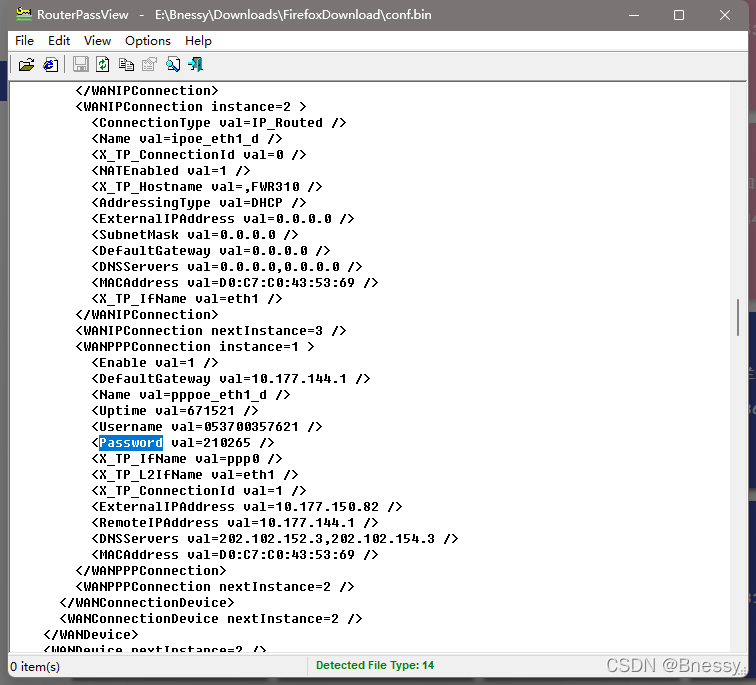Screen dimensions: 756x685
Task: Open router config file via folder icon
Action: pyautogui.click(x=26, y=64)
